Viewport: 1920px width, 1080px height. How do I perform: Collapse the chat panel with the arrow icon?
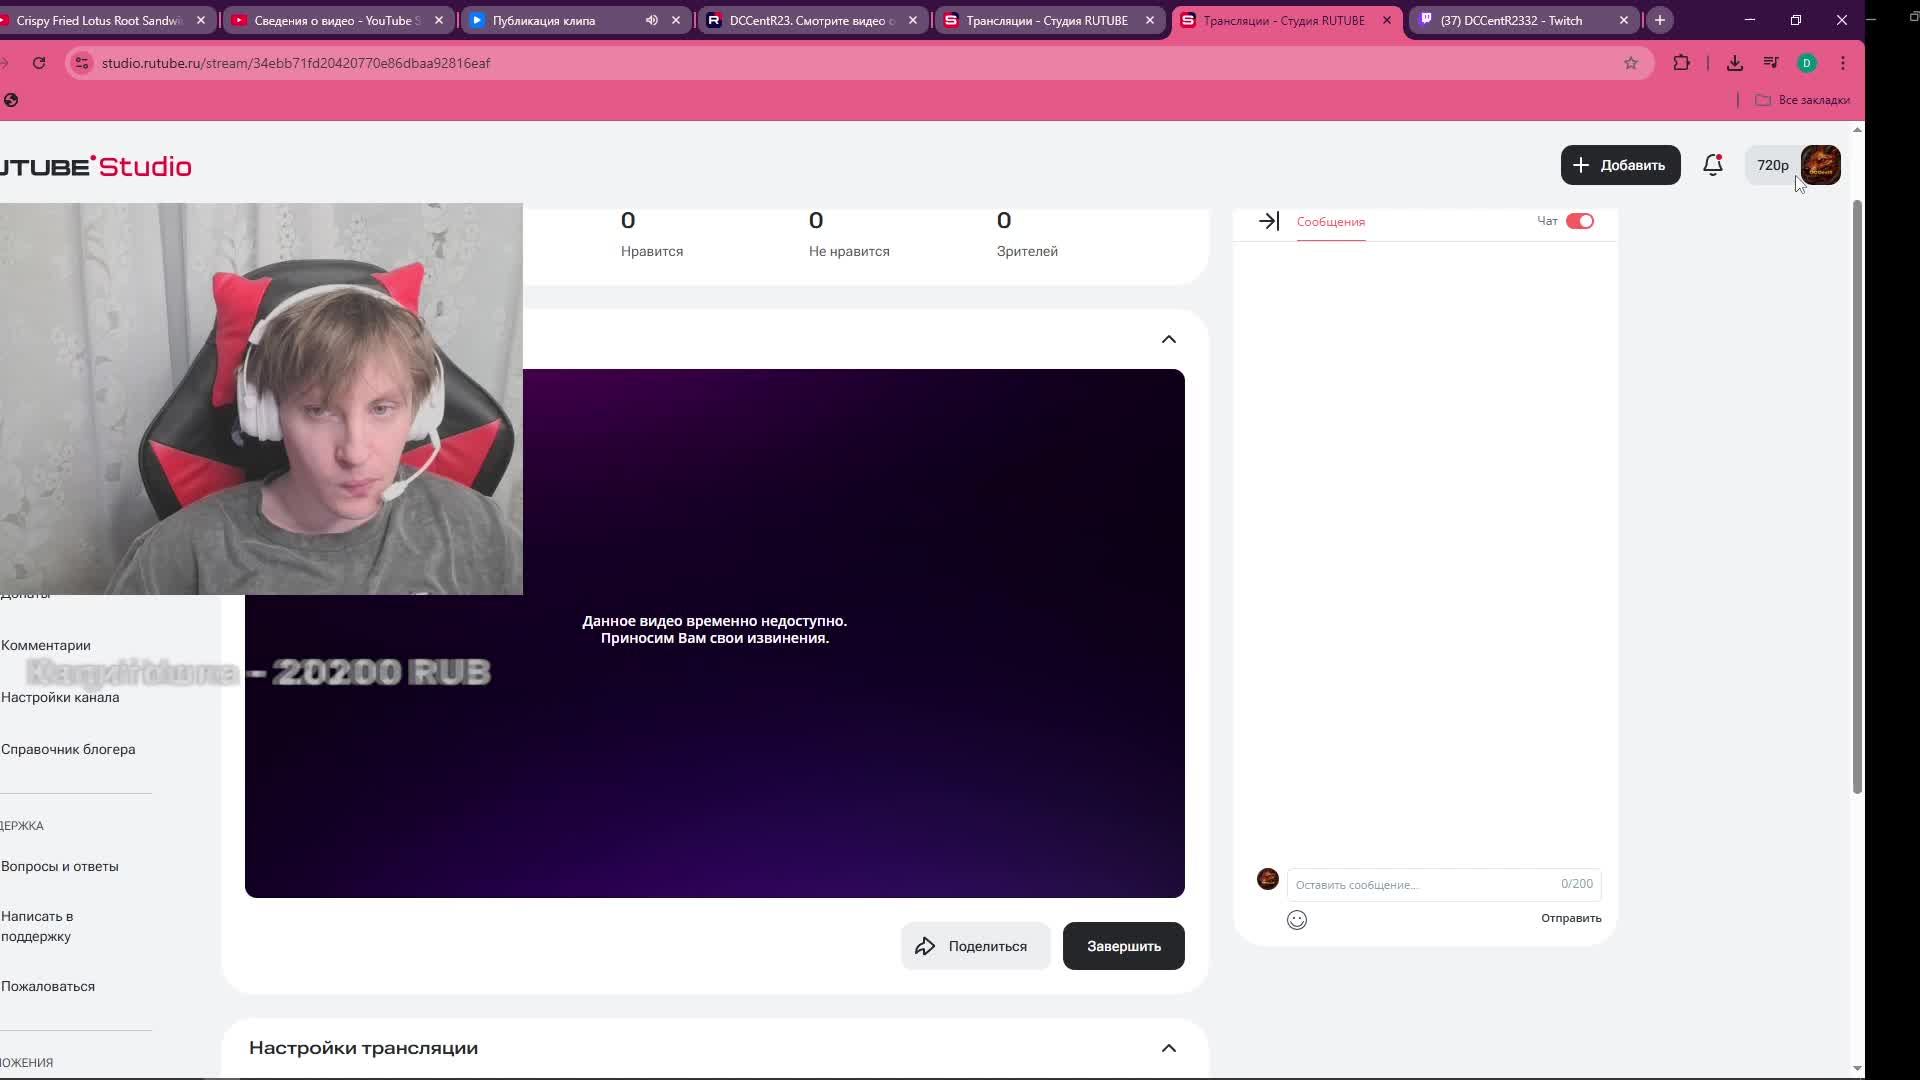[x=1268, y=221]
